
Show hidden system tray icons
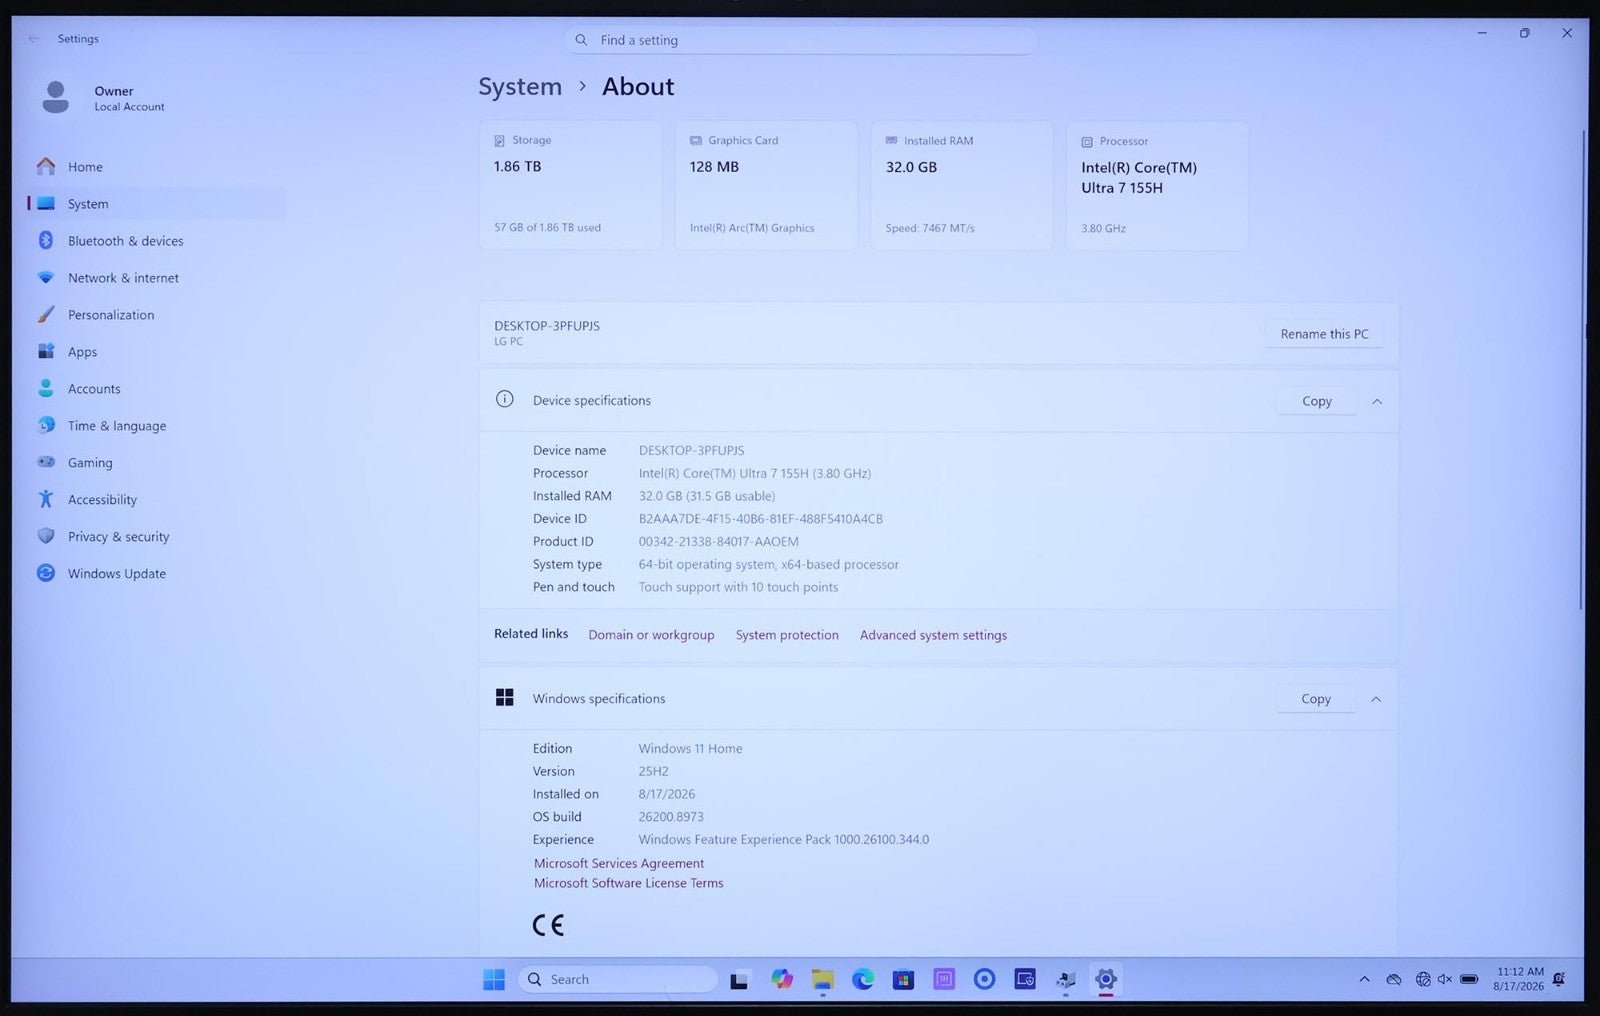[x=1364, y=980]
